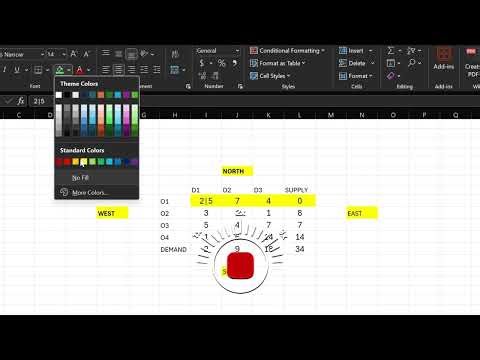This screenshot has height=360, width=480.
Task: Open More Colors dialog
Action: click(x=97, y=192)
